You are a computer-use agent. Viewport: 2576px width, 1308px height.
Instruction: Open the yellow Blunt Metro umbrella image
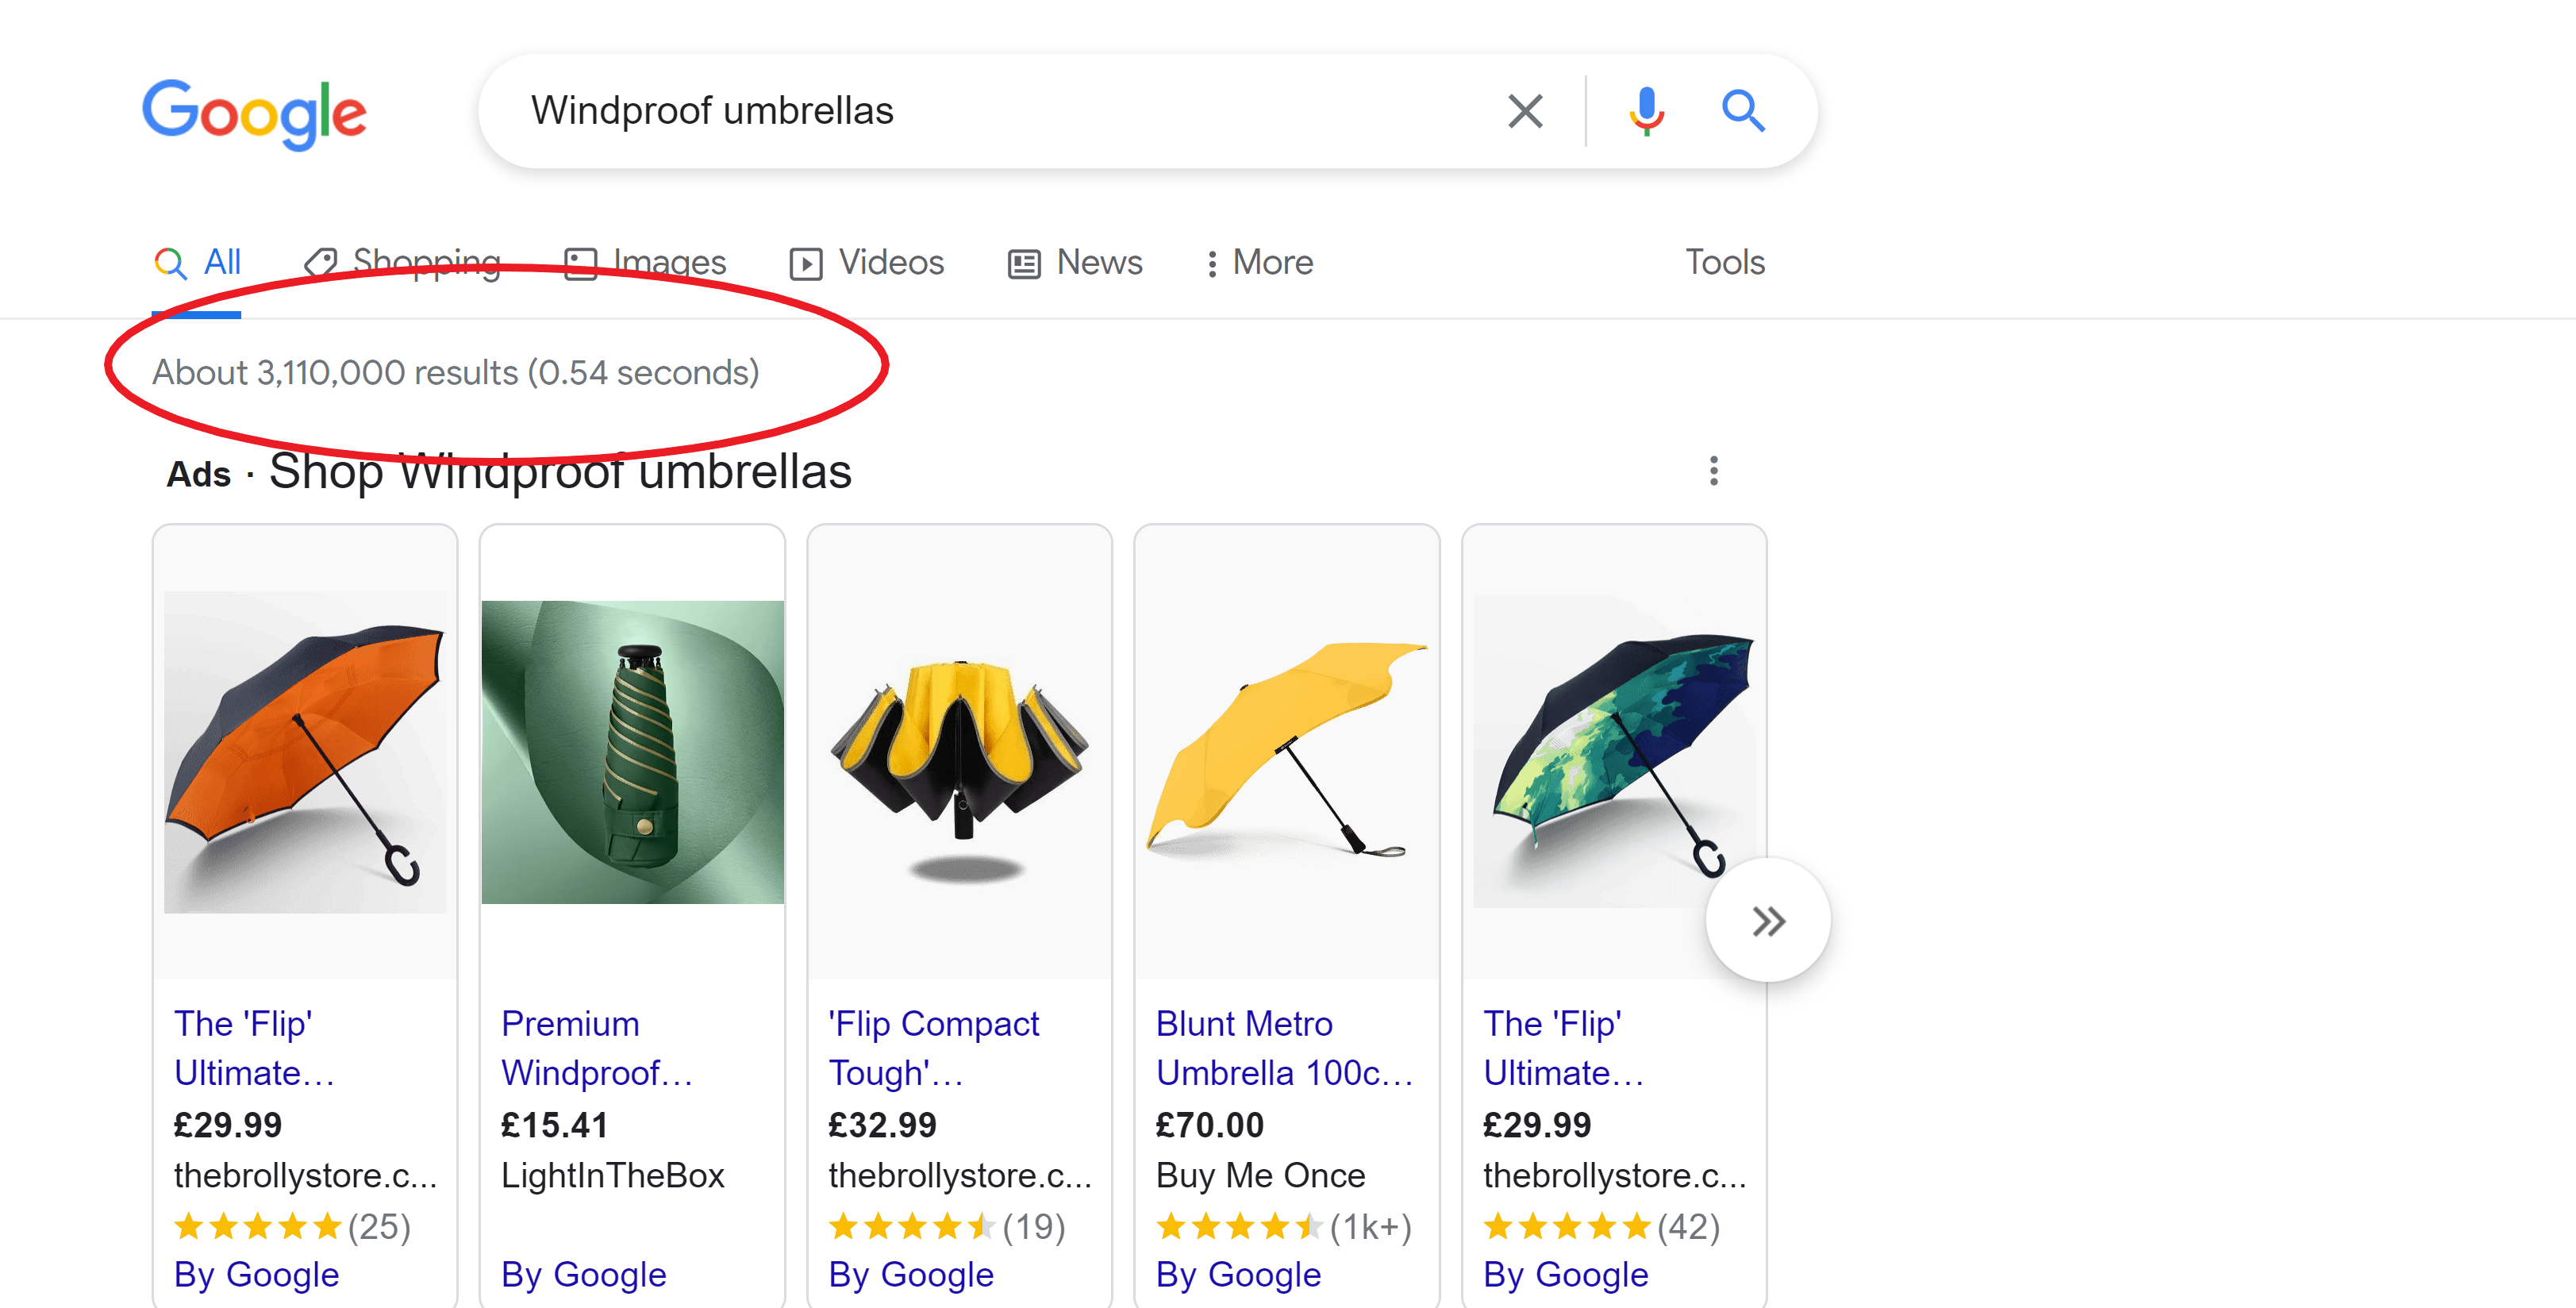[x=1287, y=750]
